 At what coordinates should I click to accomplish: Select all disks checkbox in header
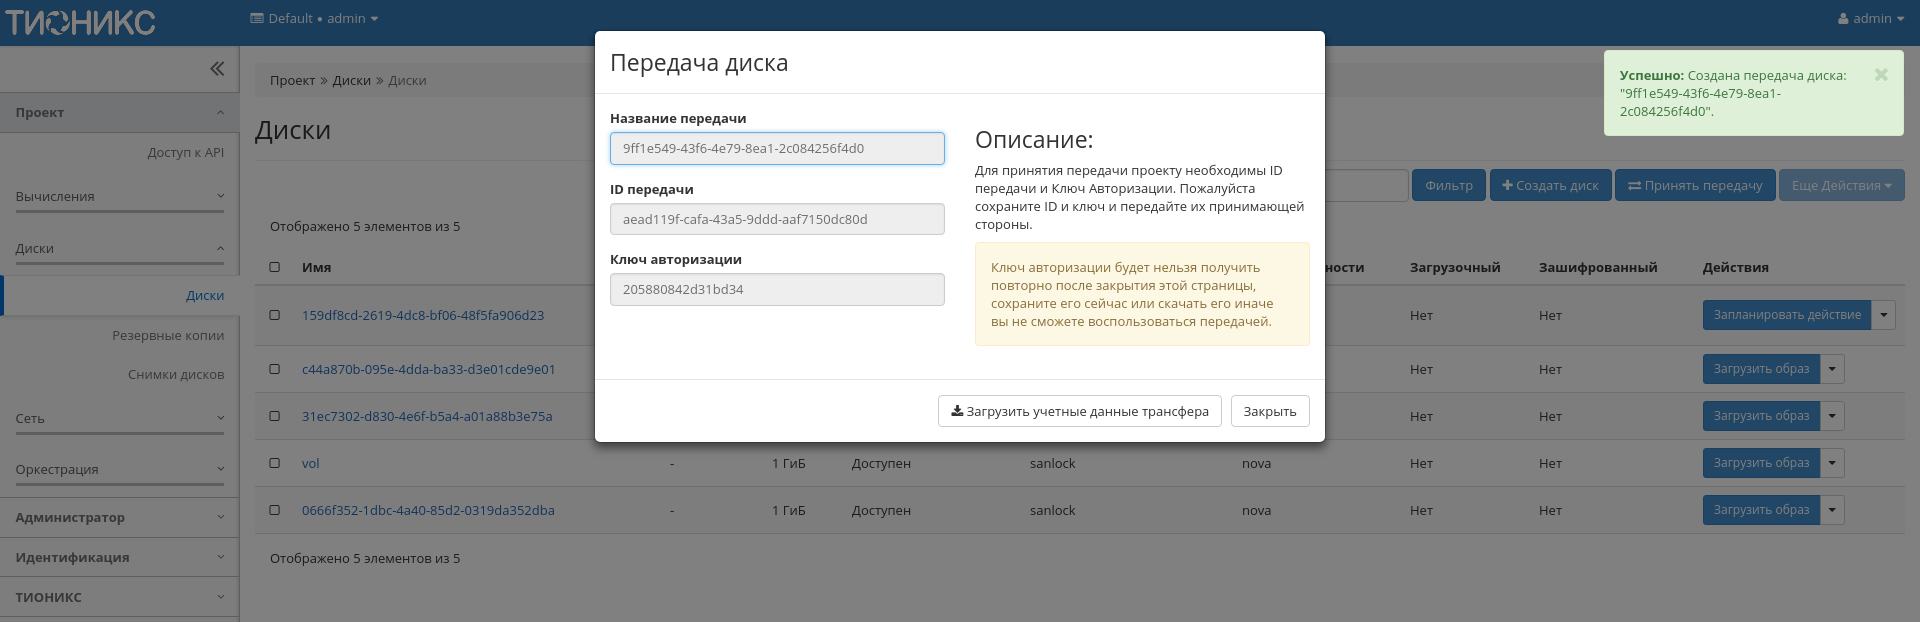pyautogui.click(x=275, y=267)
